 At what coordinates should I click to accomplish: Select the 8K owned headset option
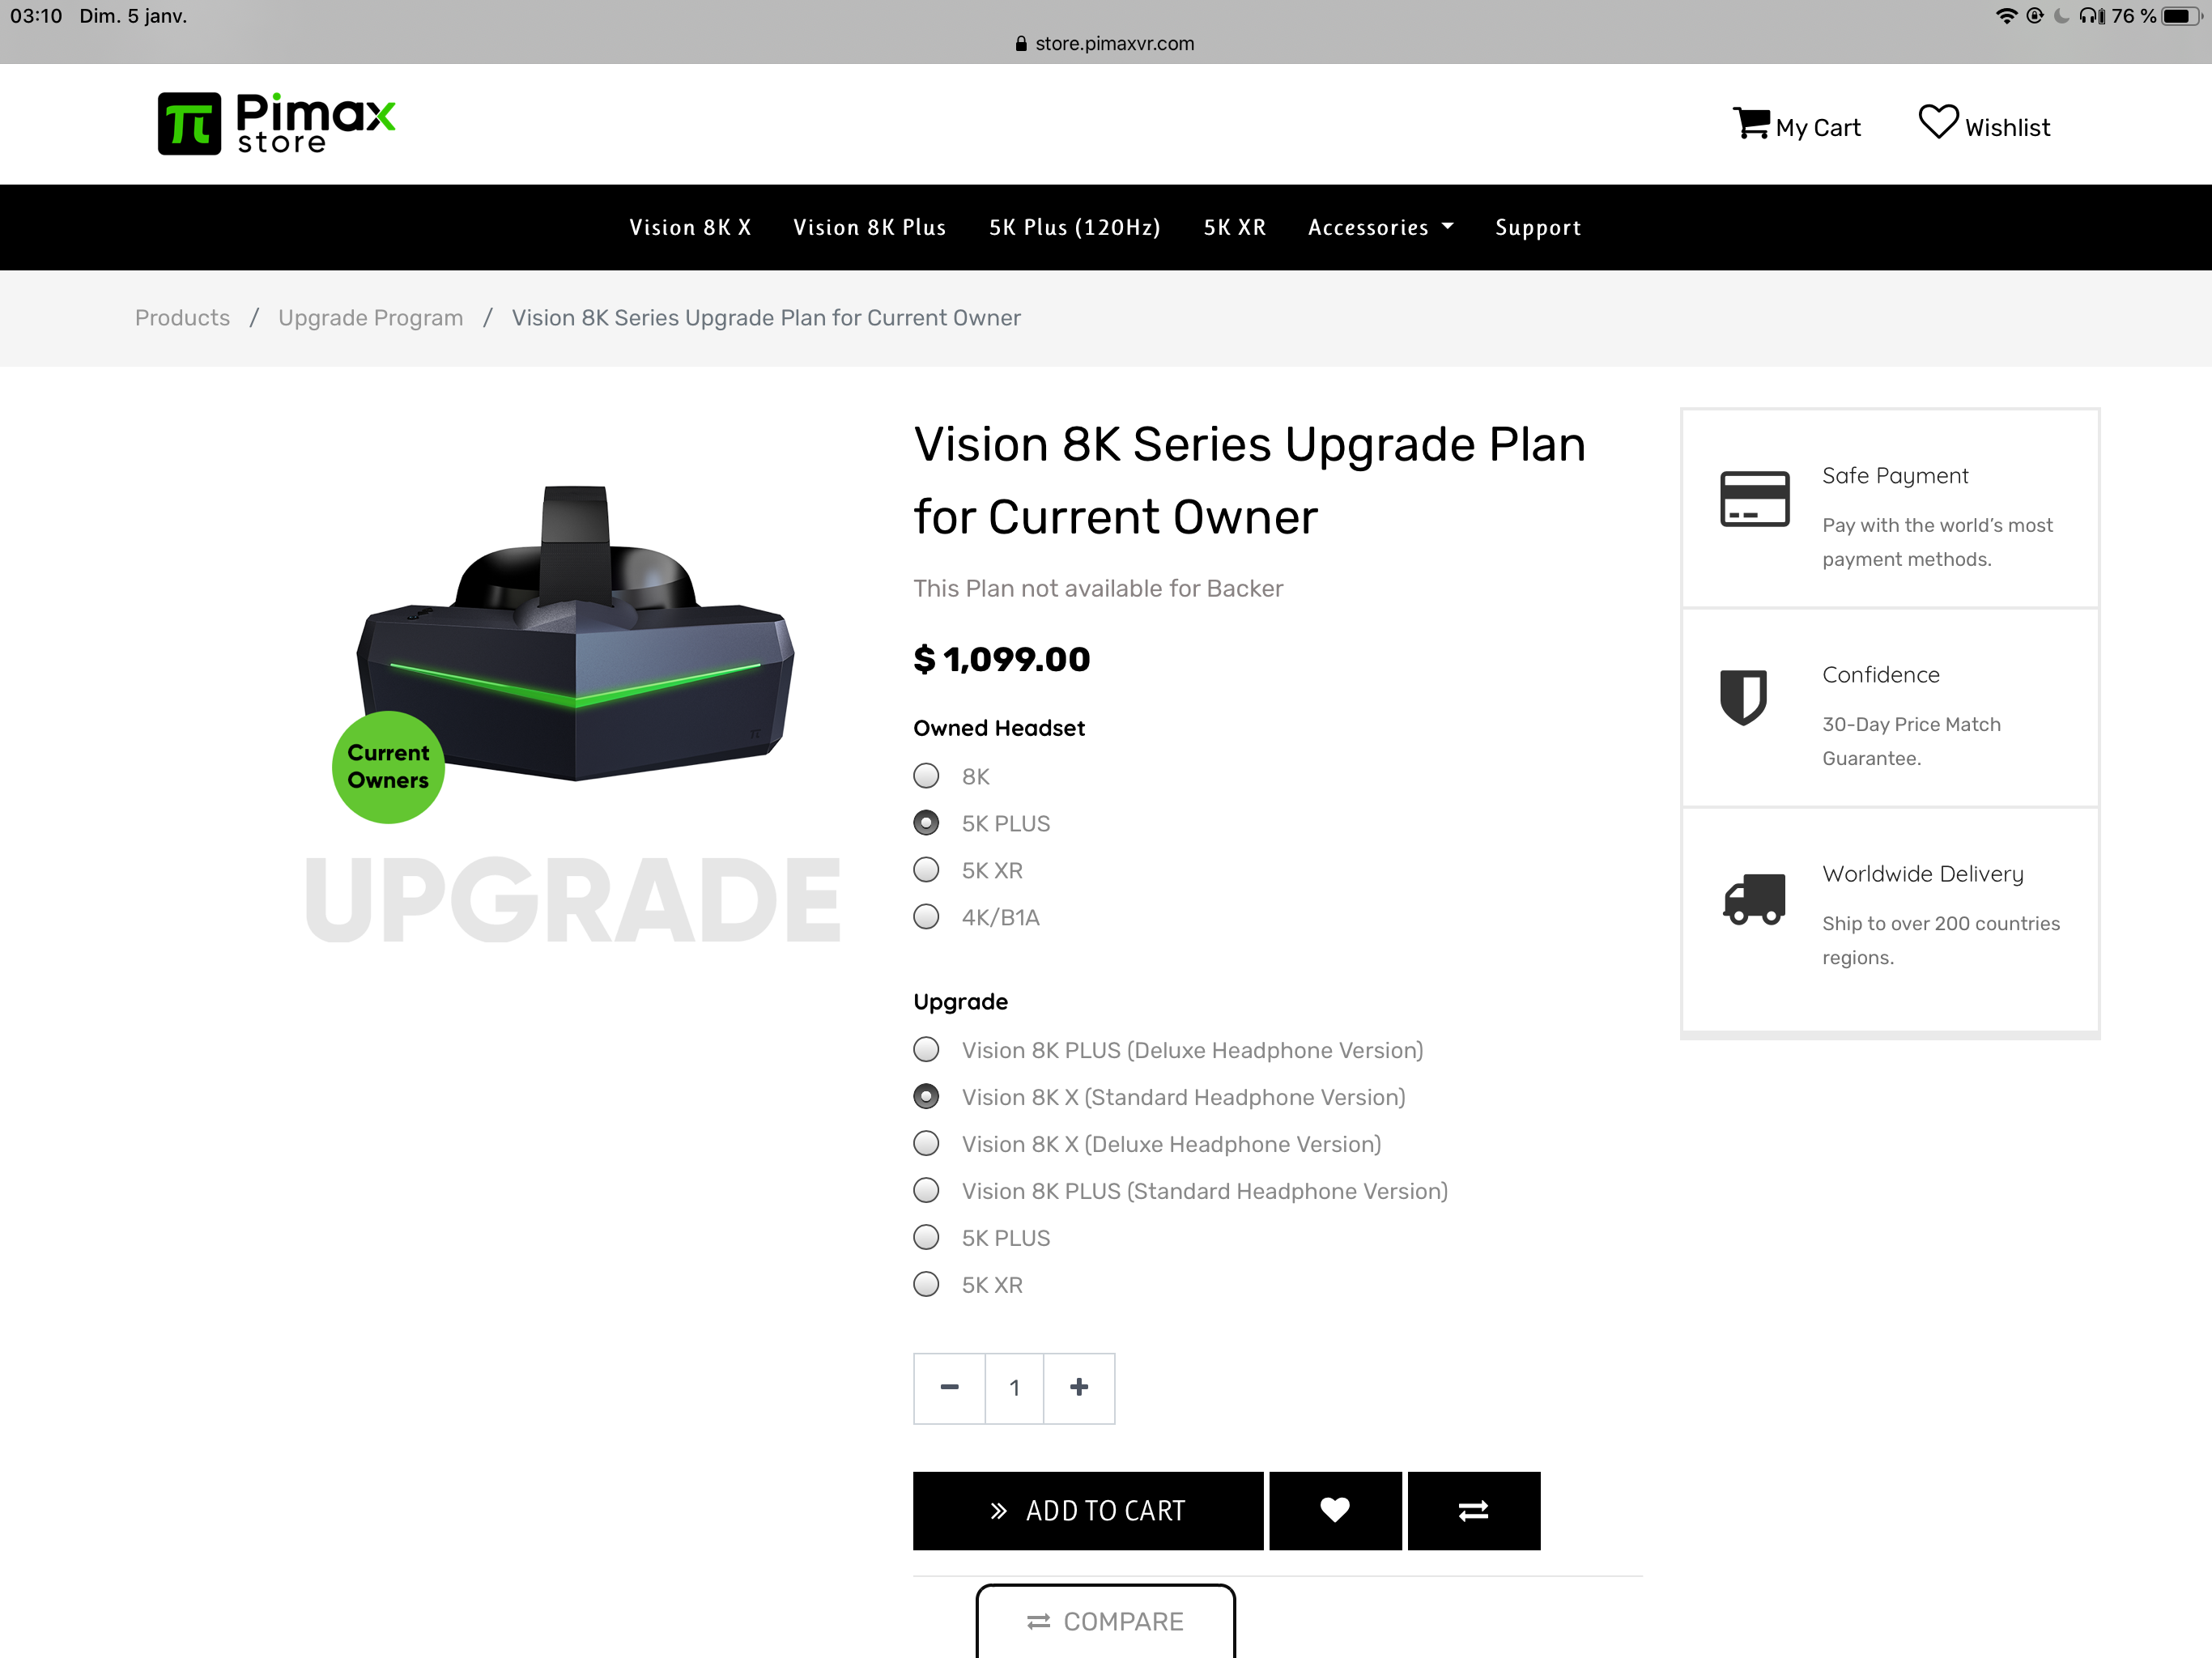tap(926, 776)
